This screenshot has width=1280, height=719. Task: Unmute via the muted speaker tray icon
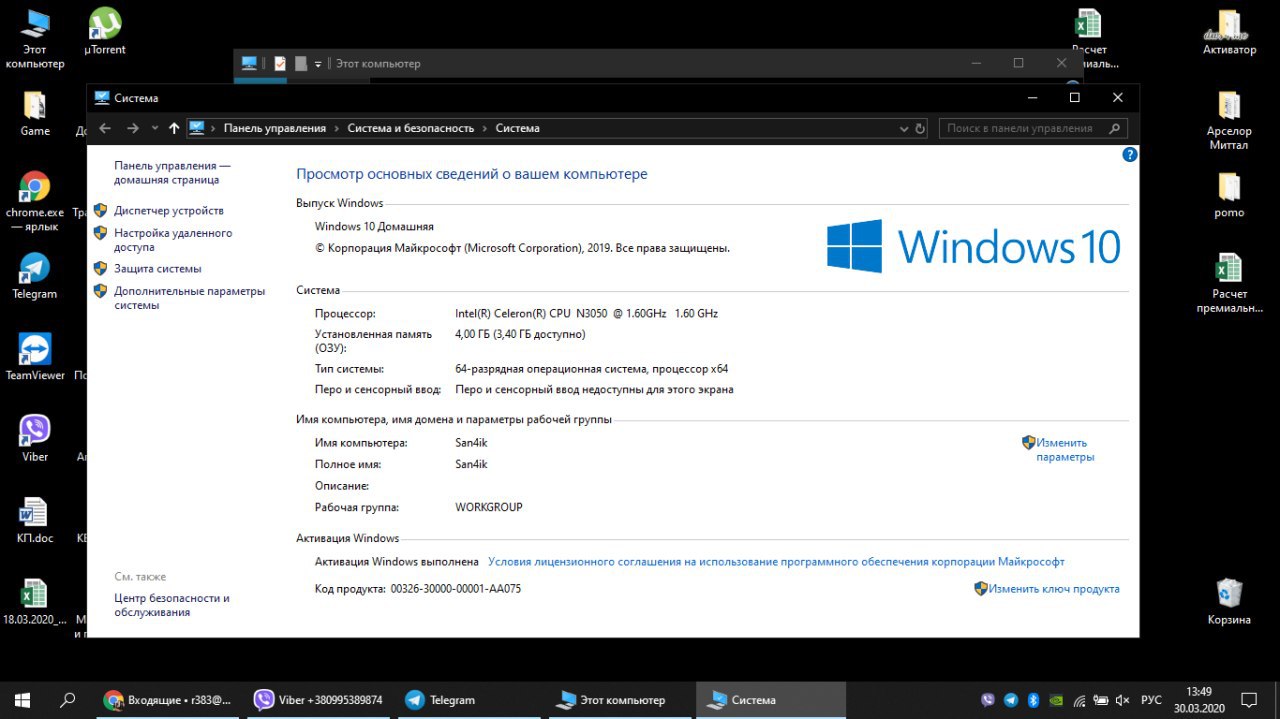point(1123,700)
